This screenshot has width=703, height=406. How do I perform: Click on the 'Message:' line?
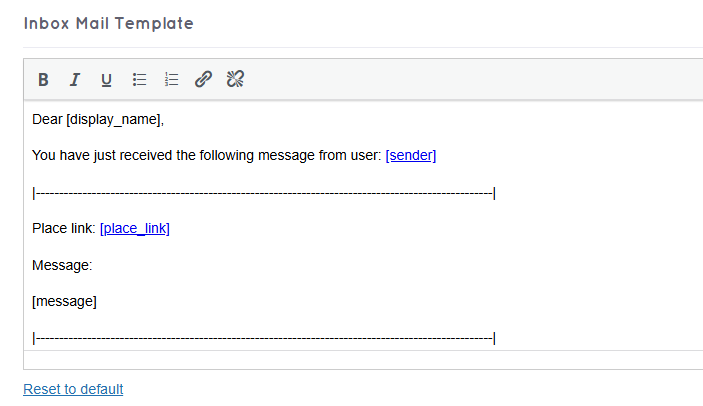tap(62, 265)
